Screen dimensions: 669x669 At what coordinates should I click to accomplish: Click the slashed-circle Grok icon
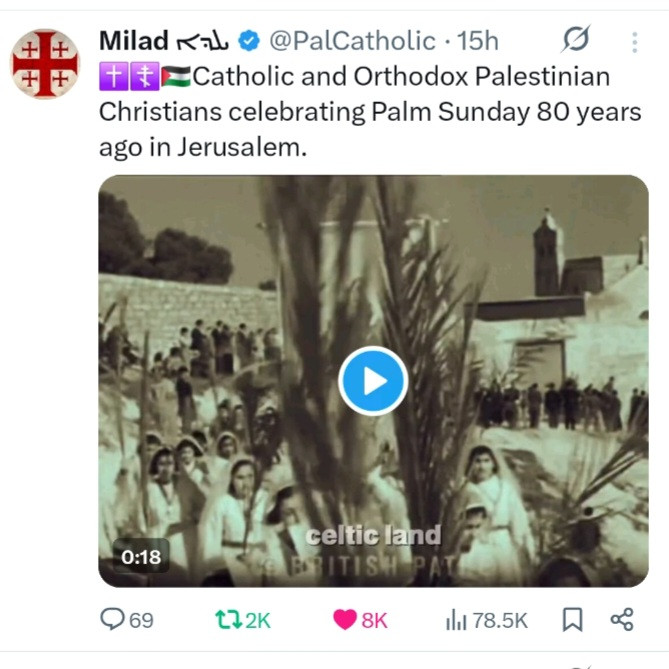coord(576,41)
